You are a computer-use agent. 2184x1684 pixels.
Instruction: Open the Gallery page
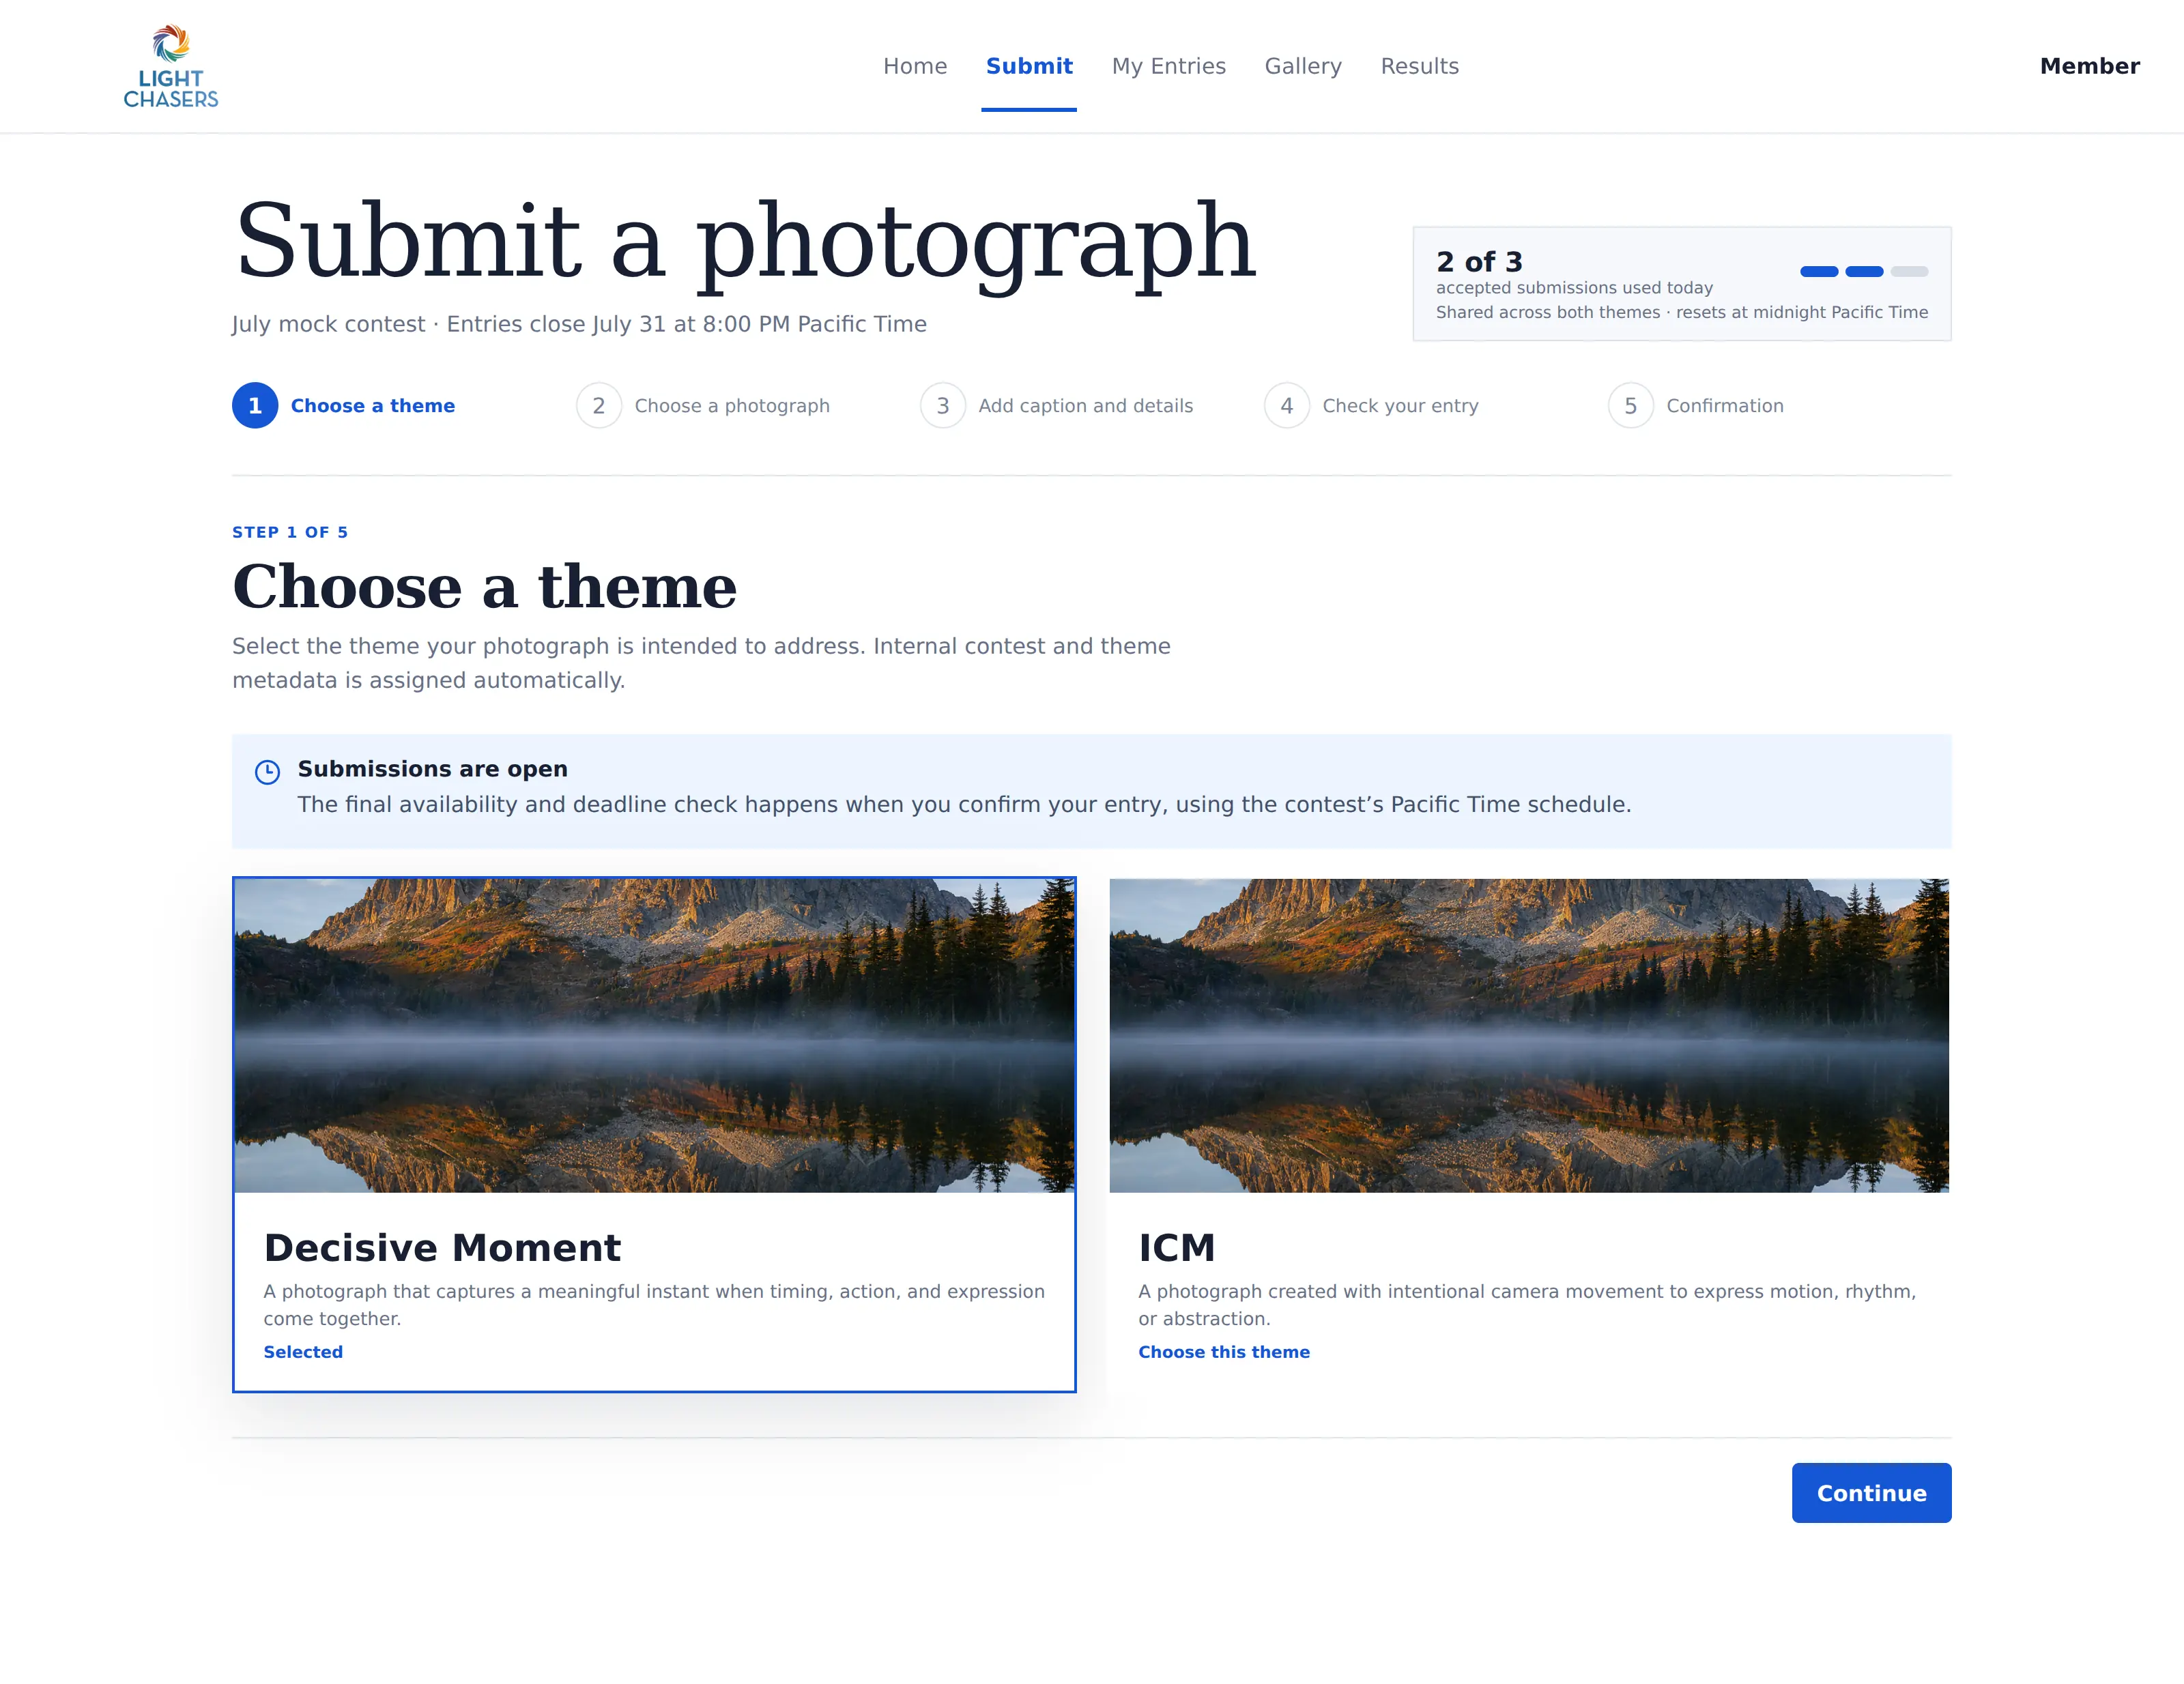coord(1303,66)
